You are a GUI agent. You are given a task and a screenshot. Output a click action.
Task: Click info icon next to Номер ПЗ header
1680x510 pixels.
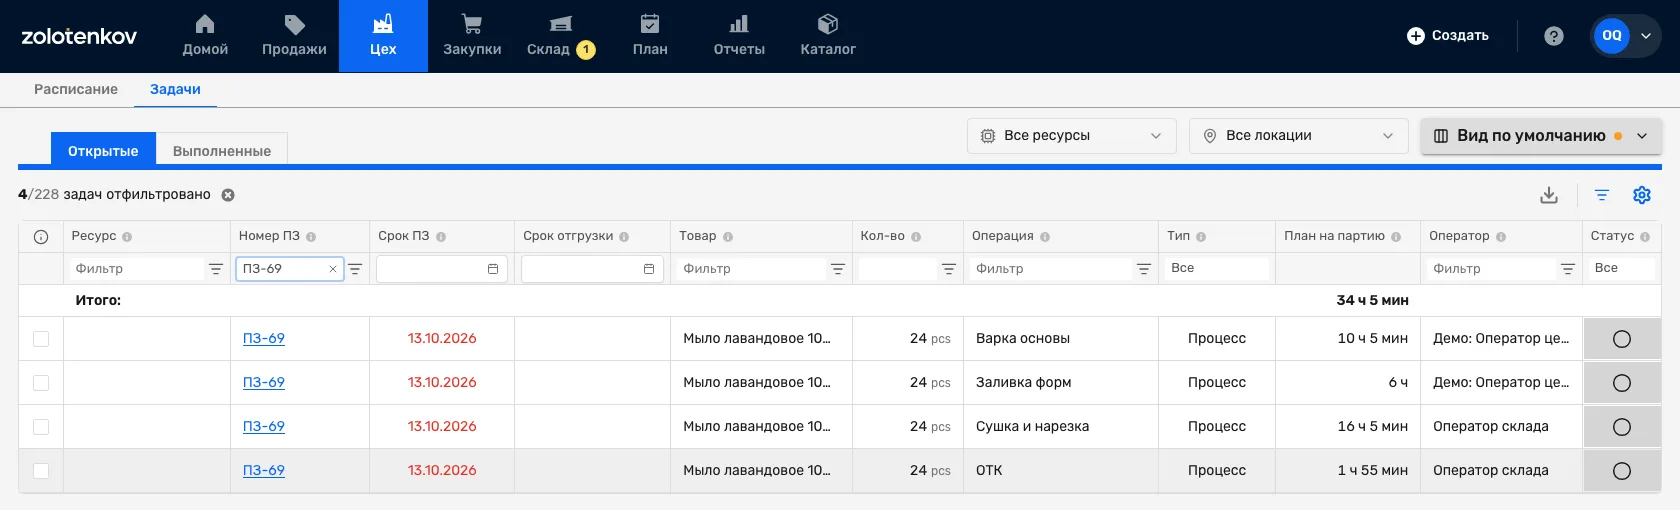[x=311, y=237]
